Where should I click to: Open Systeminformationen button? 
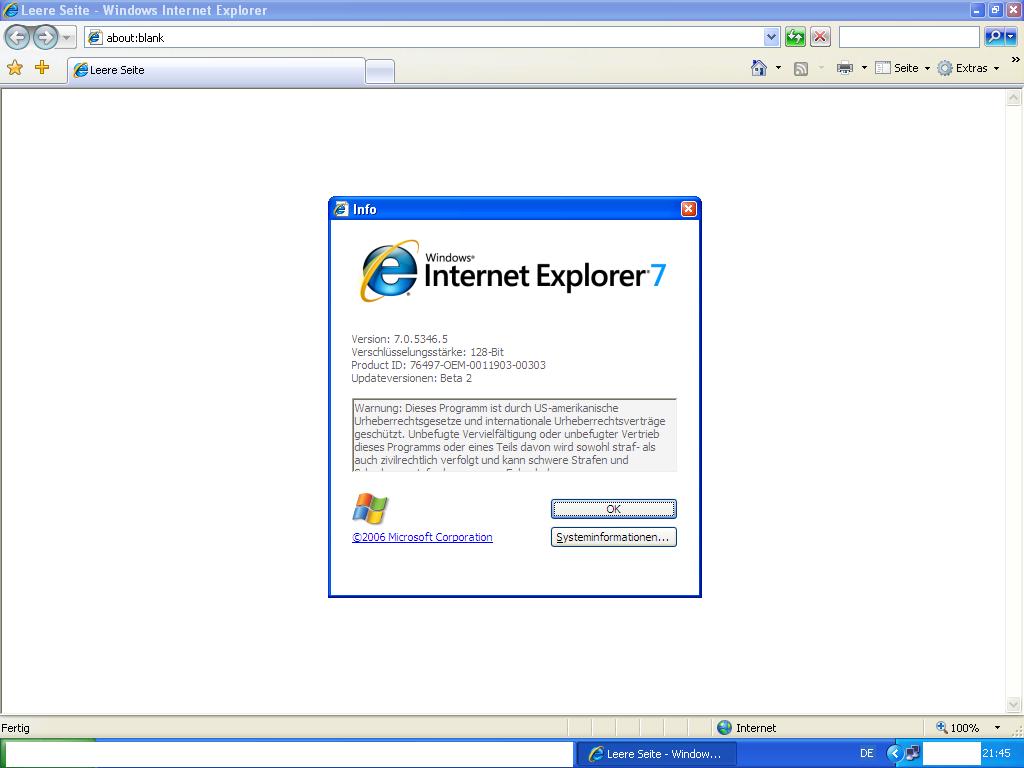tap(613, 537)
